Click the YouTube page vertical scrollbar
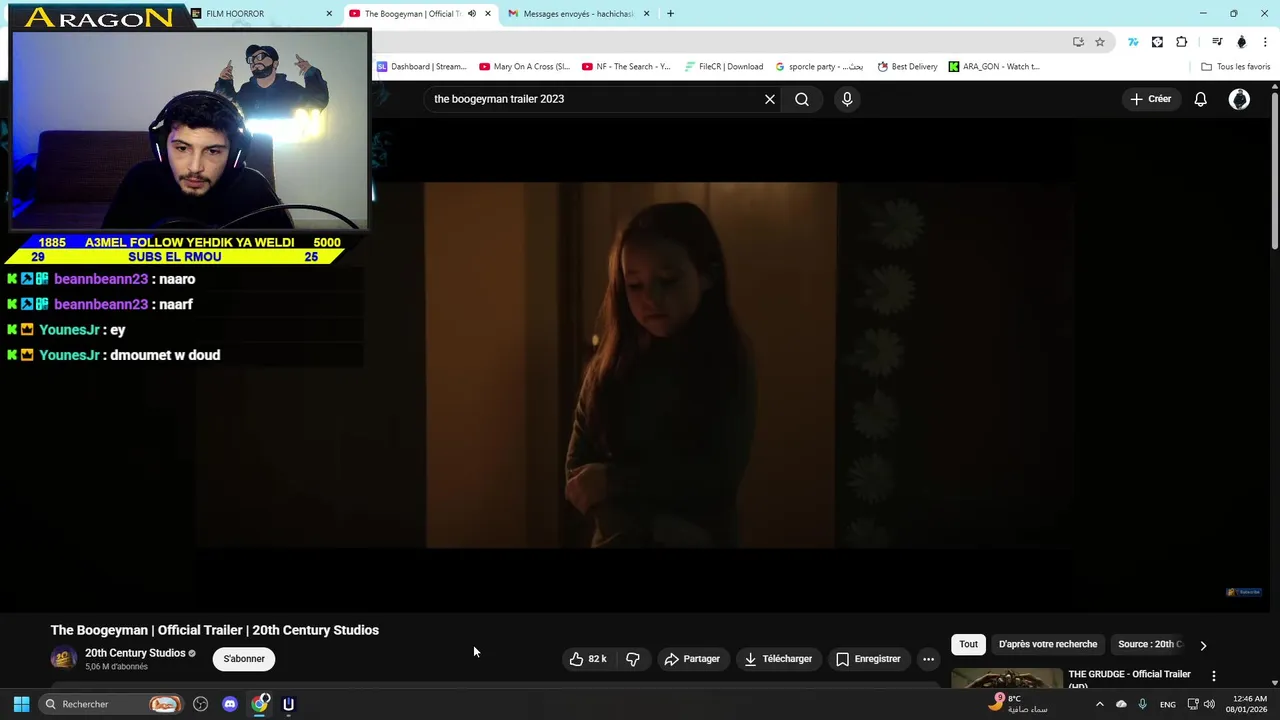1280x720 pixels. click(x=1274, y=170)
